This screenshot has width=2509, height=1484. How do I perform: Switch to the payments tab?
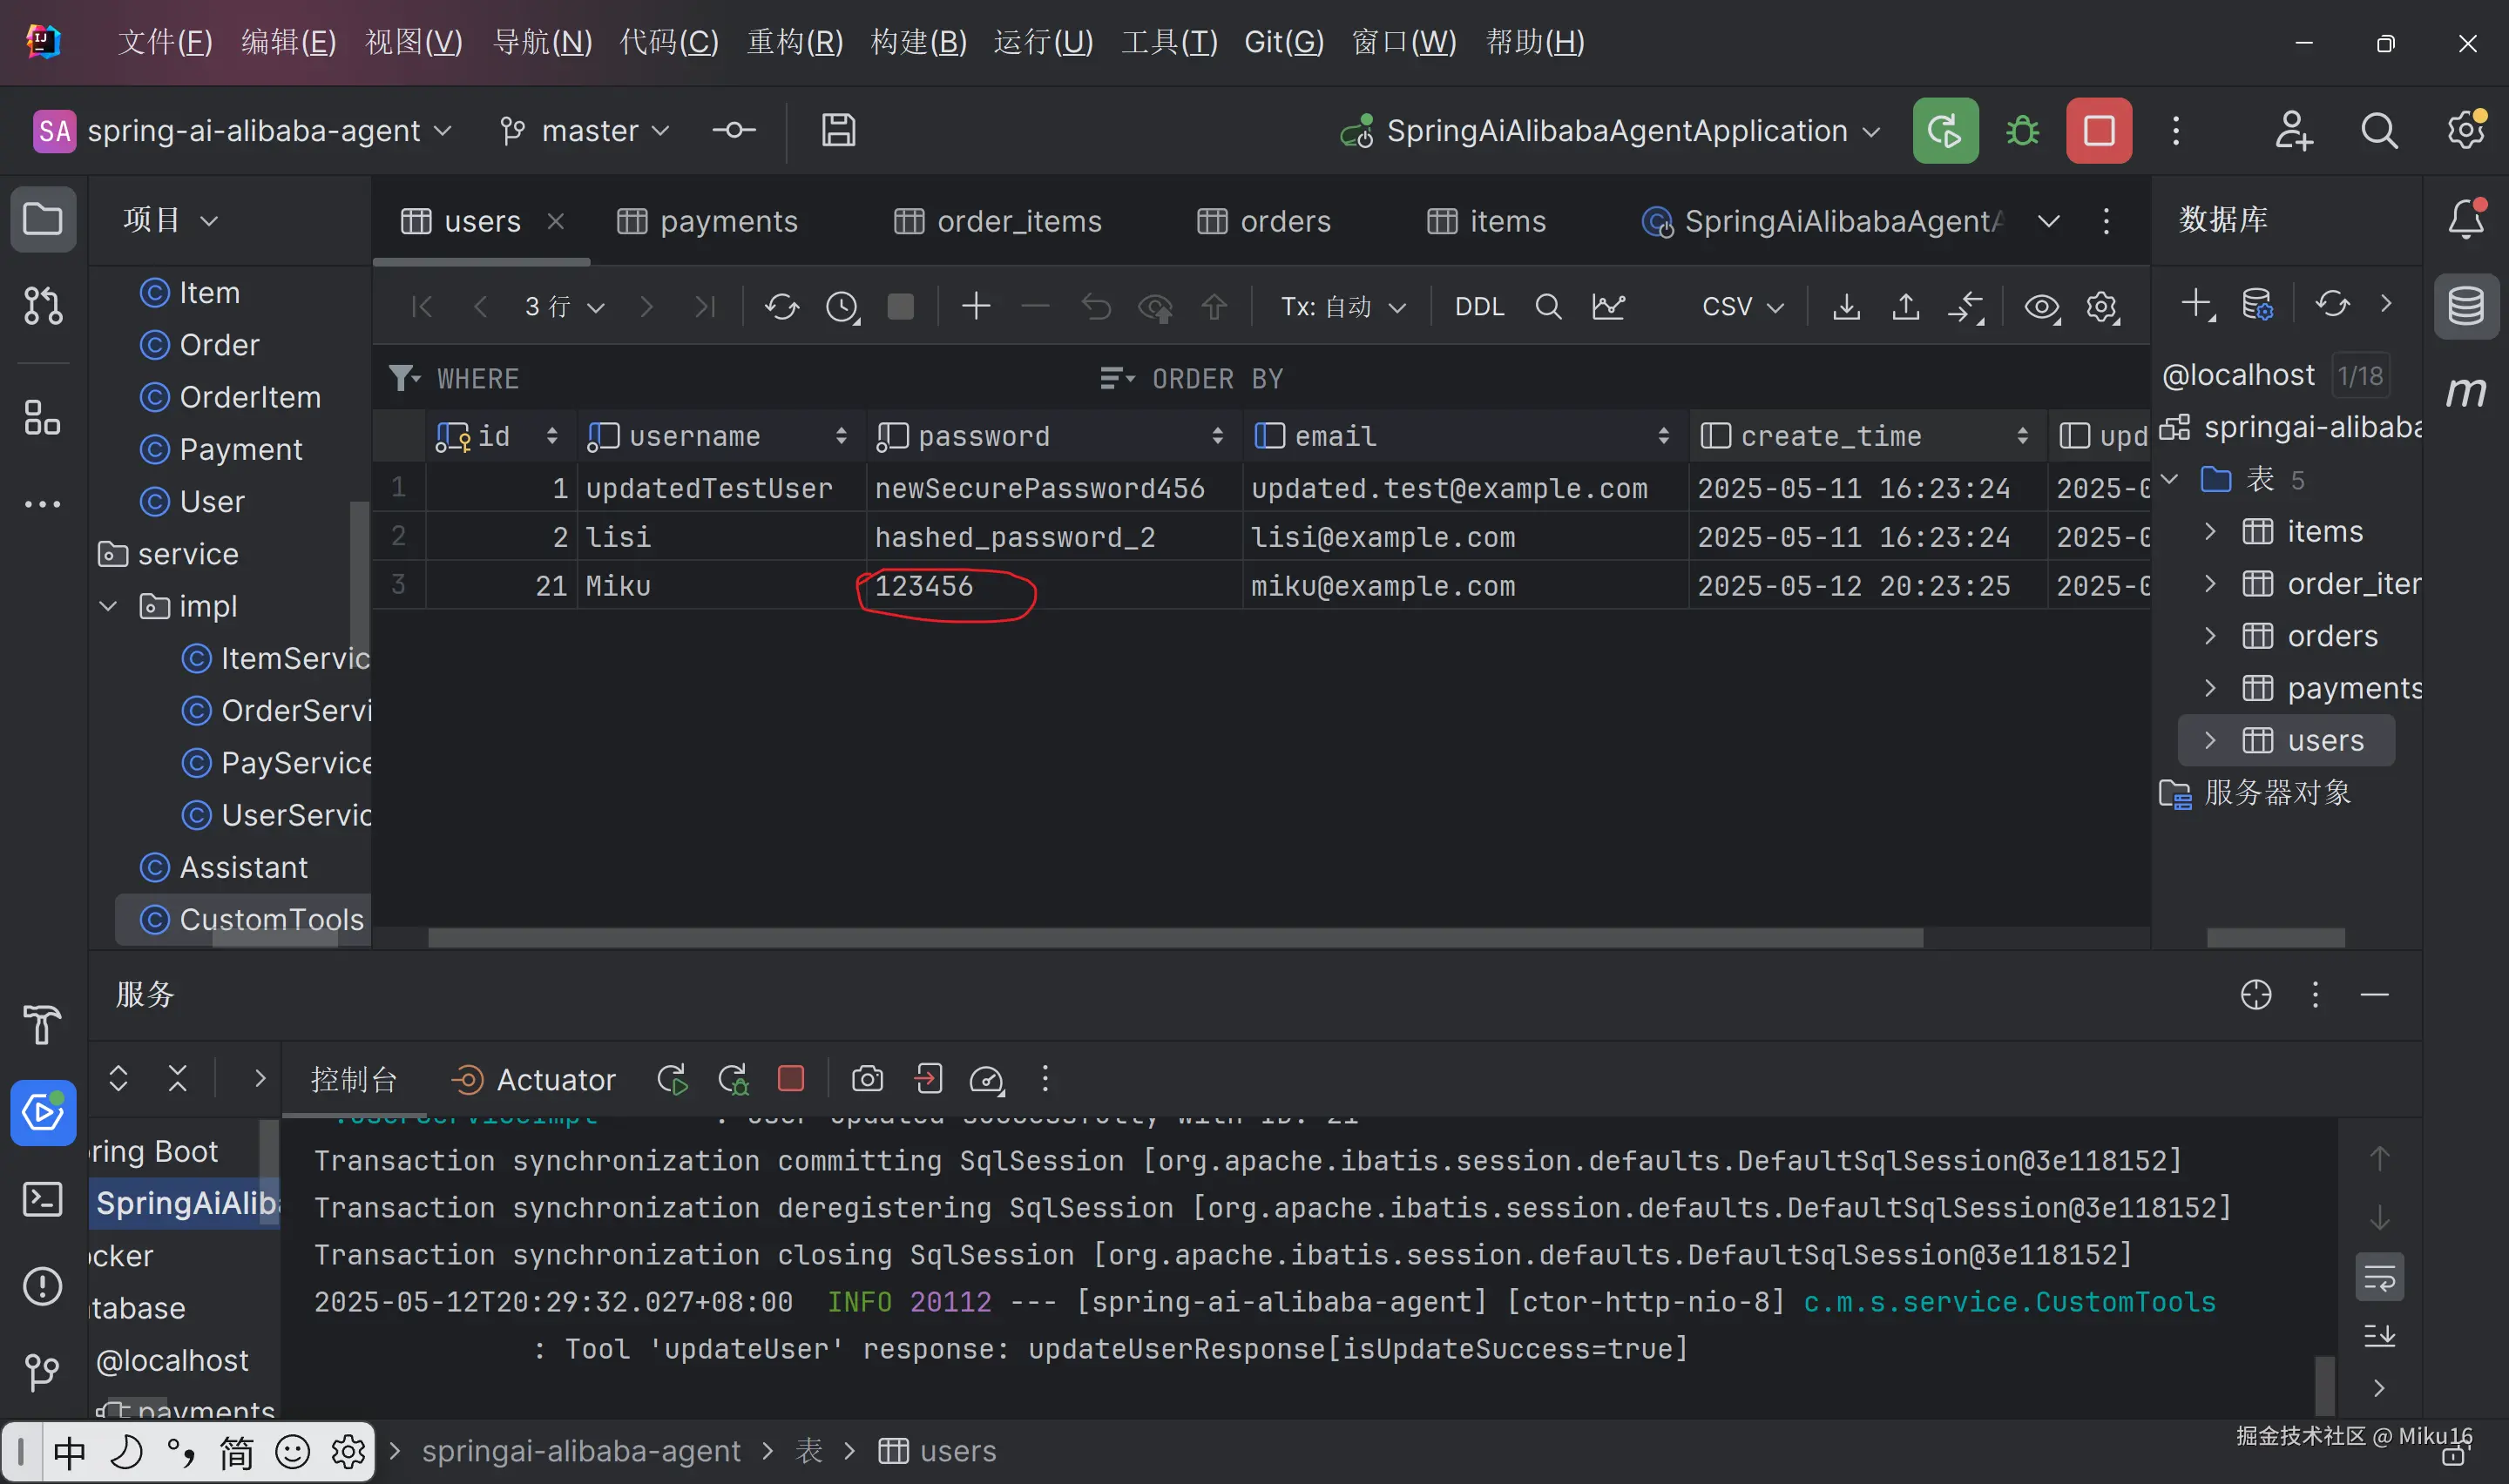[x=707, y=221]
